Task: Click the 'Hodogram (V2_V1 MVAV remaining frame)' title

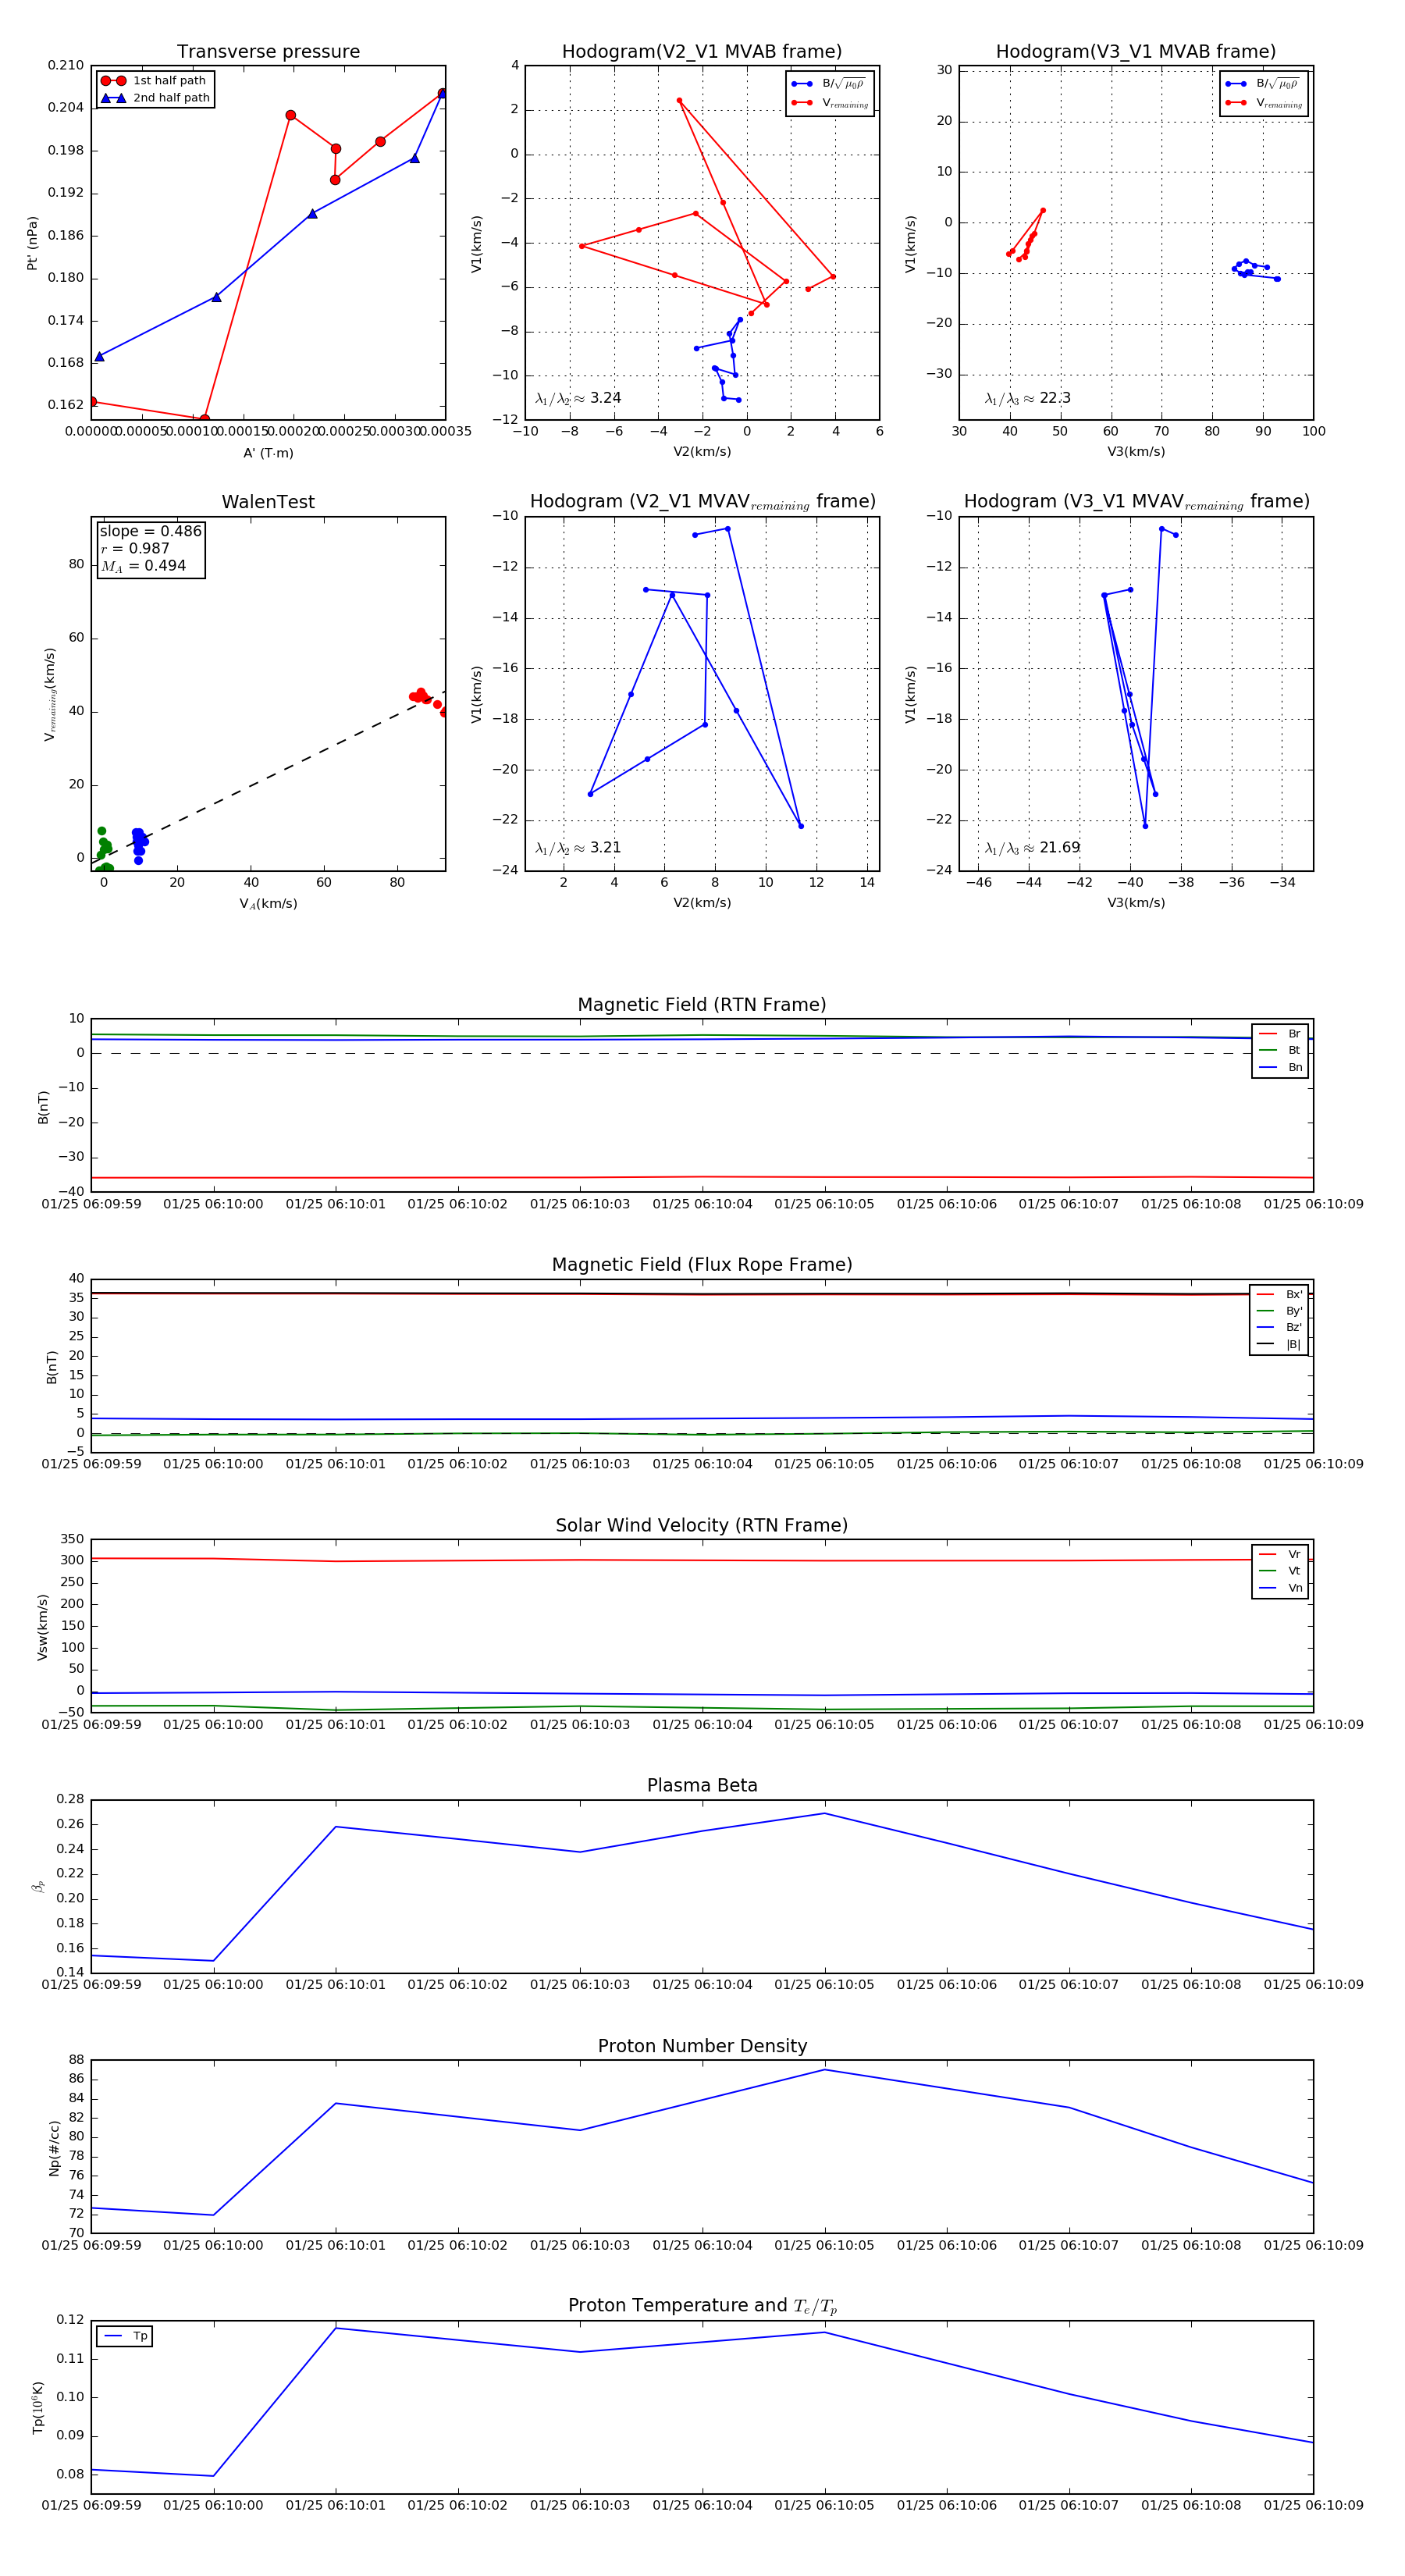Action: 702,502
